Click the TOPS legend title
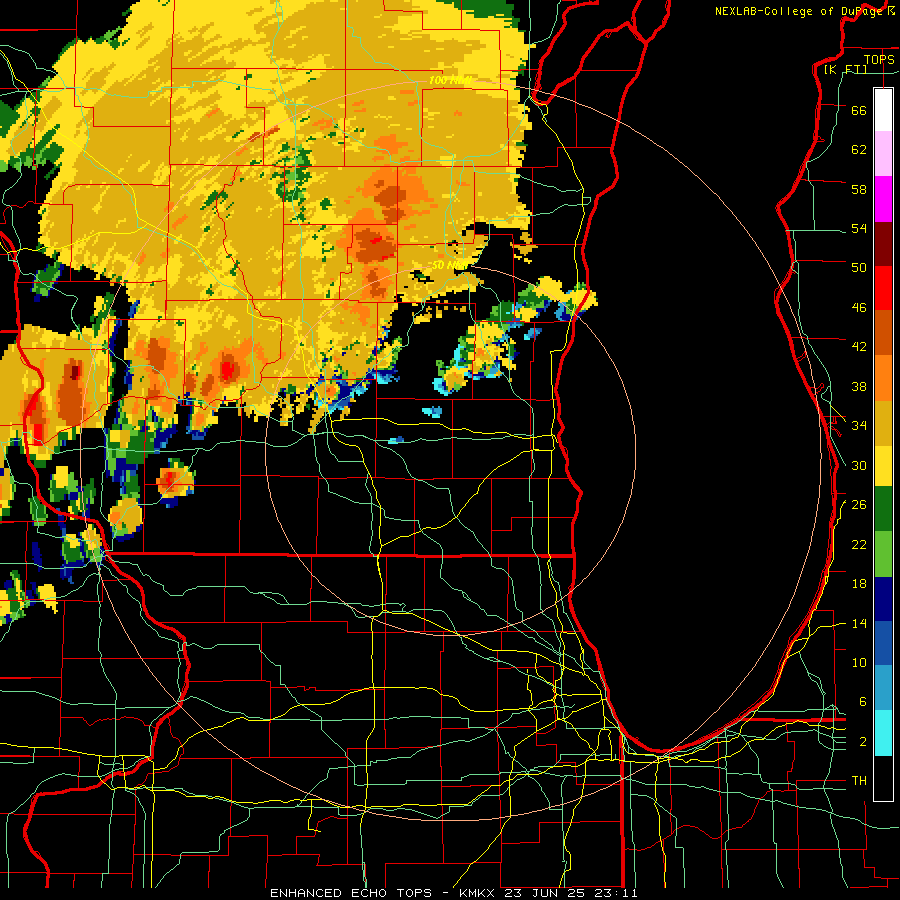The image size is (900, 900). pos(879,60)
